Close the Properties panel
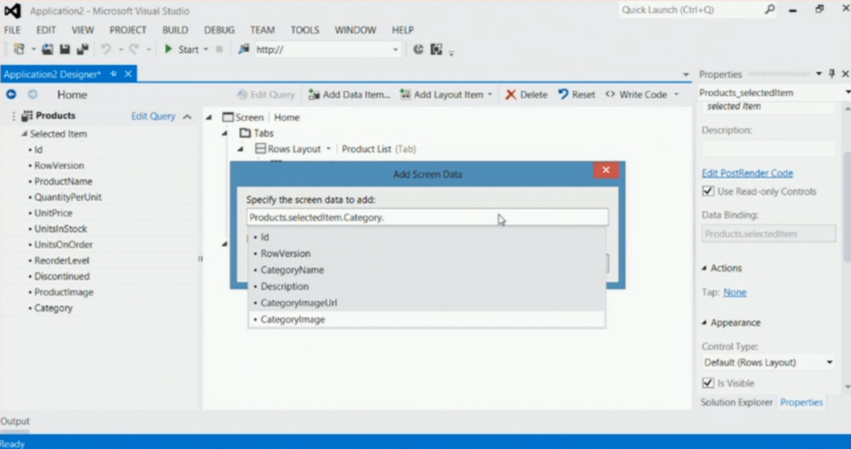851x449 pixels. pos(845,74)
